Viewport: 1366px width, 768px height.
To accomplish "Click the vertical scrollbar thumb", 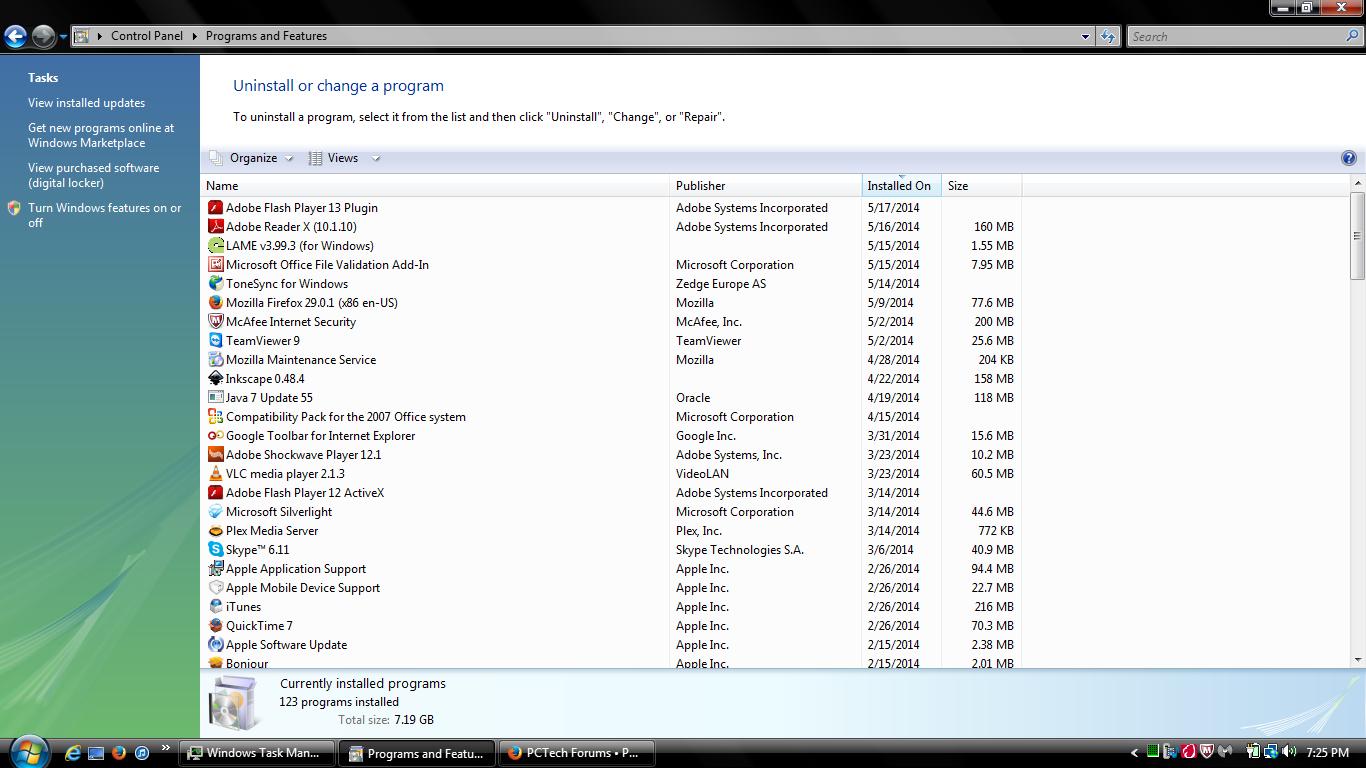I will pyautogui.click(x=1357, y=236).
